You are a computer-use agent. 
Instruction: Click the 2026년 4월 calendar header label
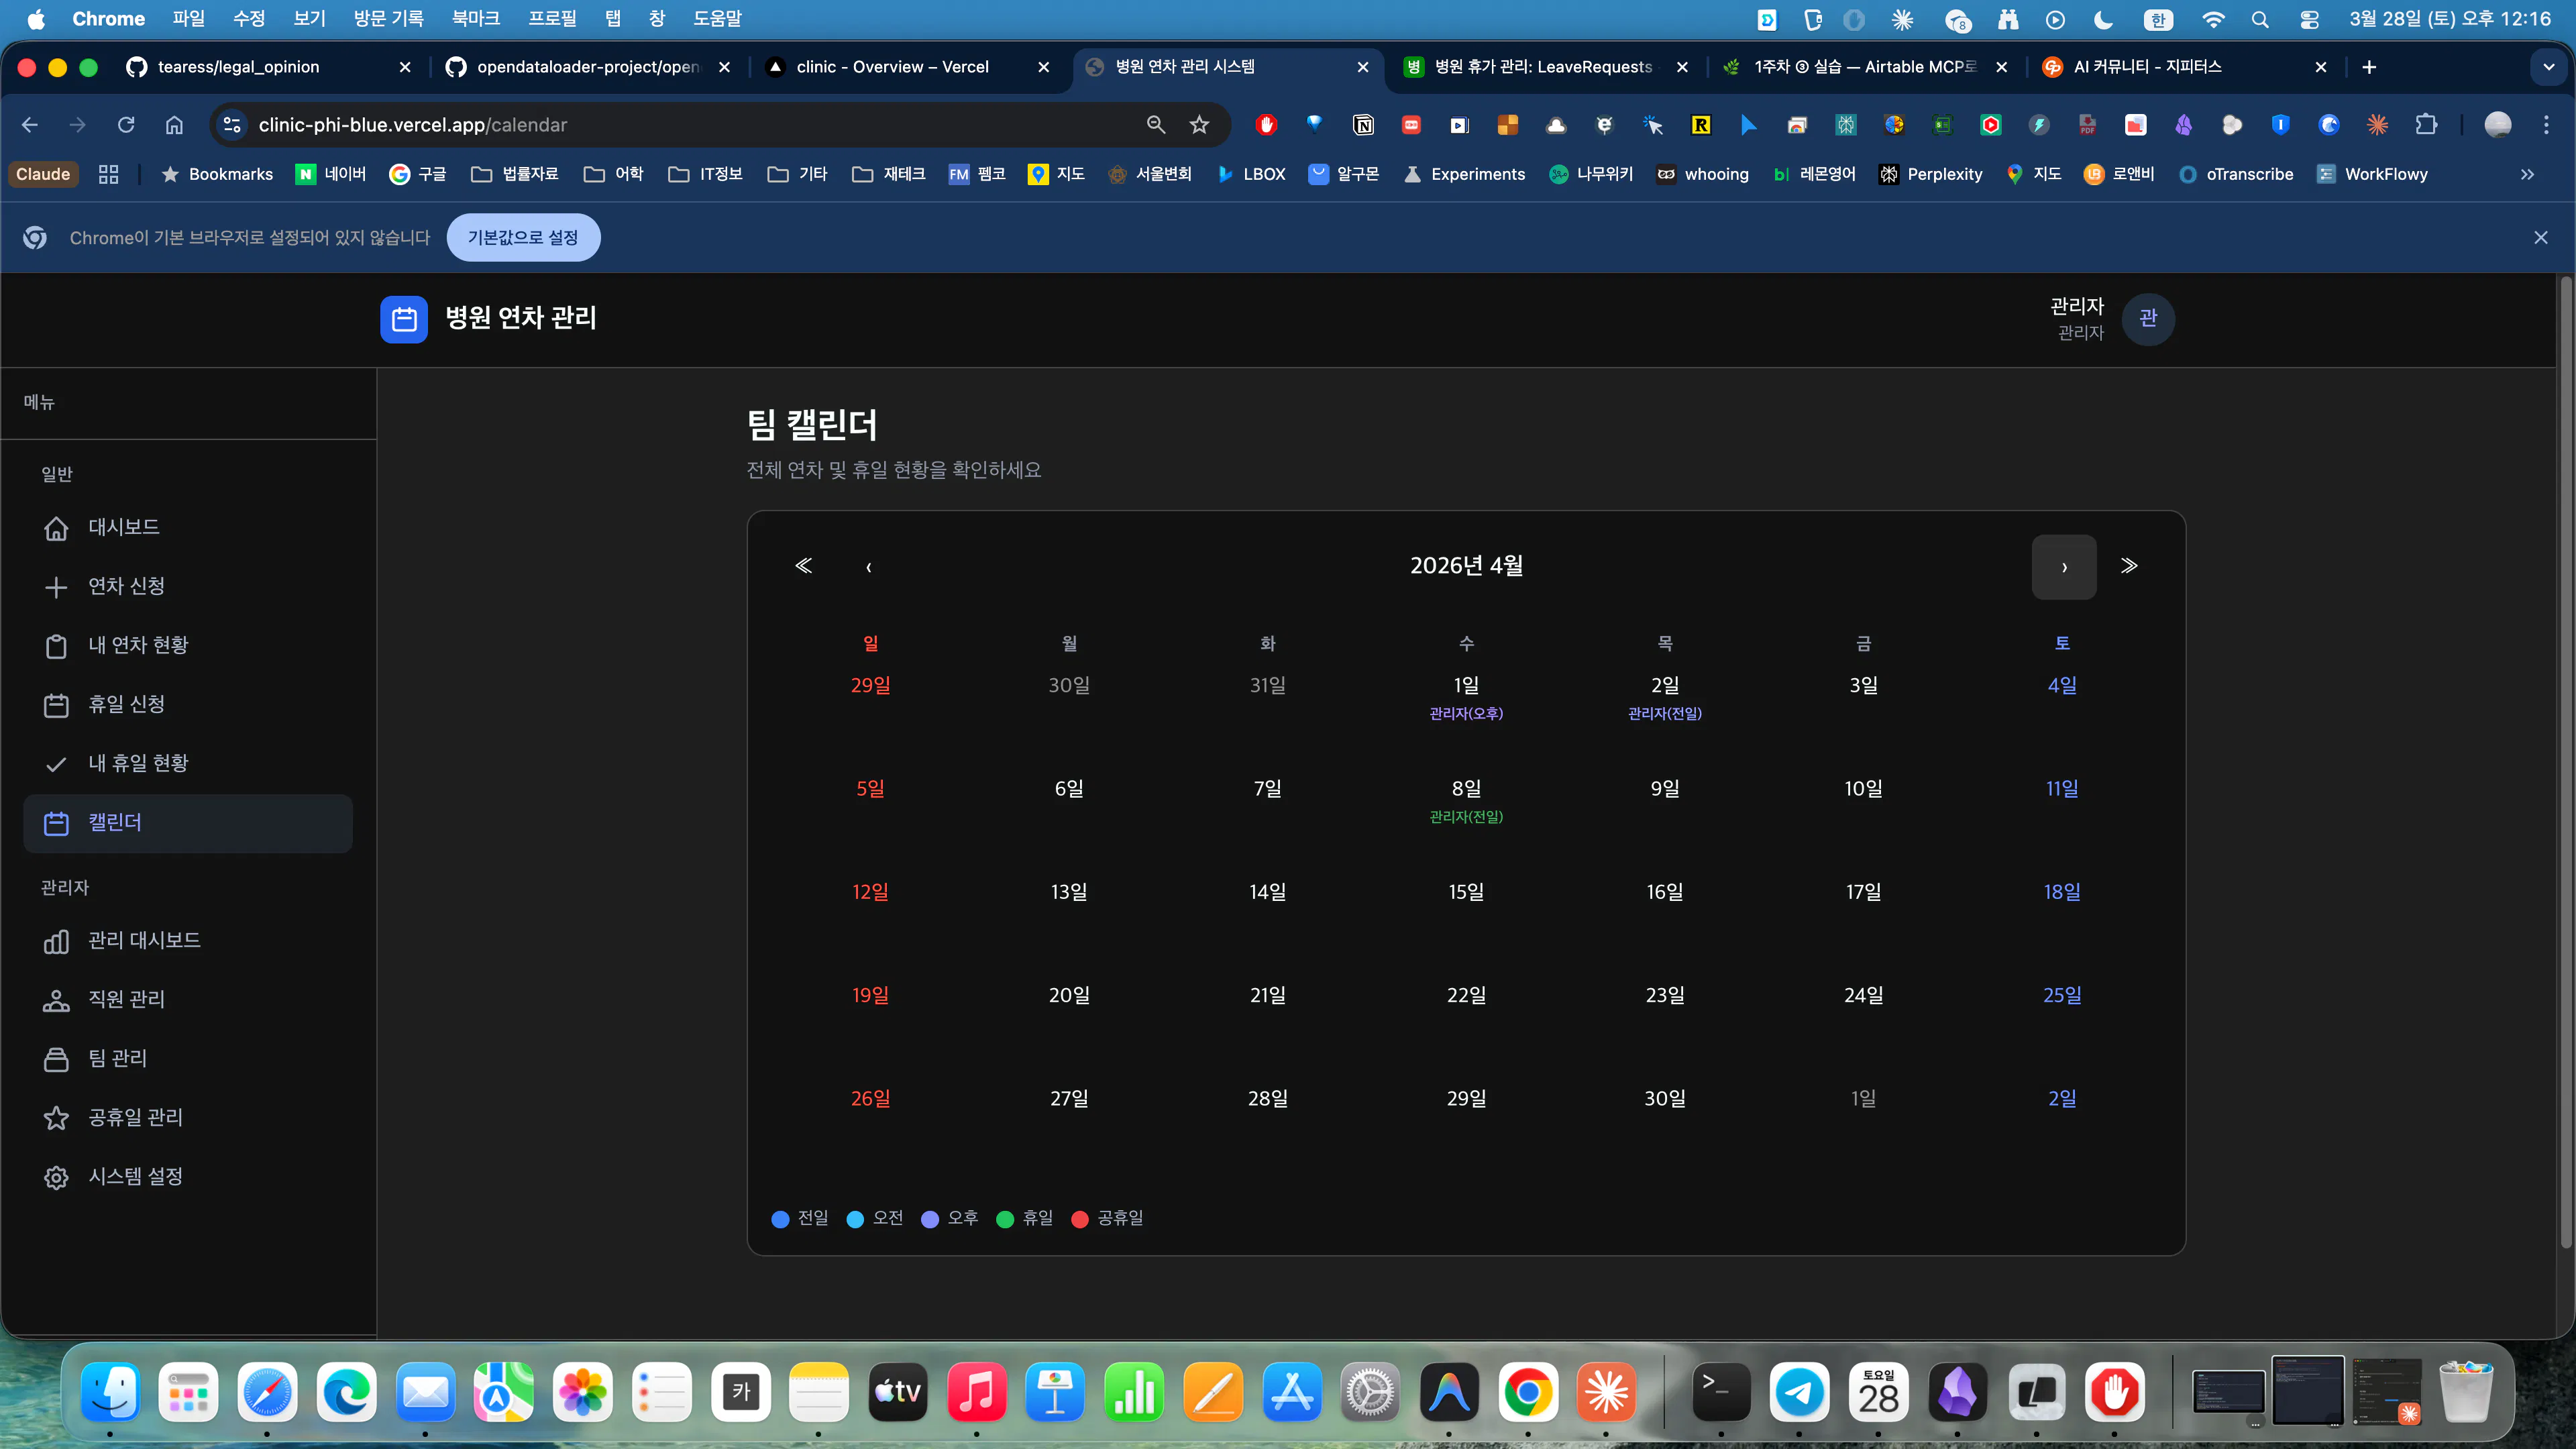click(x=1466, y=566)
